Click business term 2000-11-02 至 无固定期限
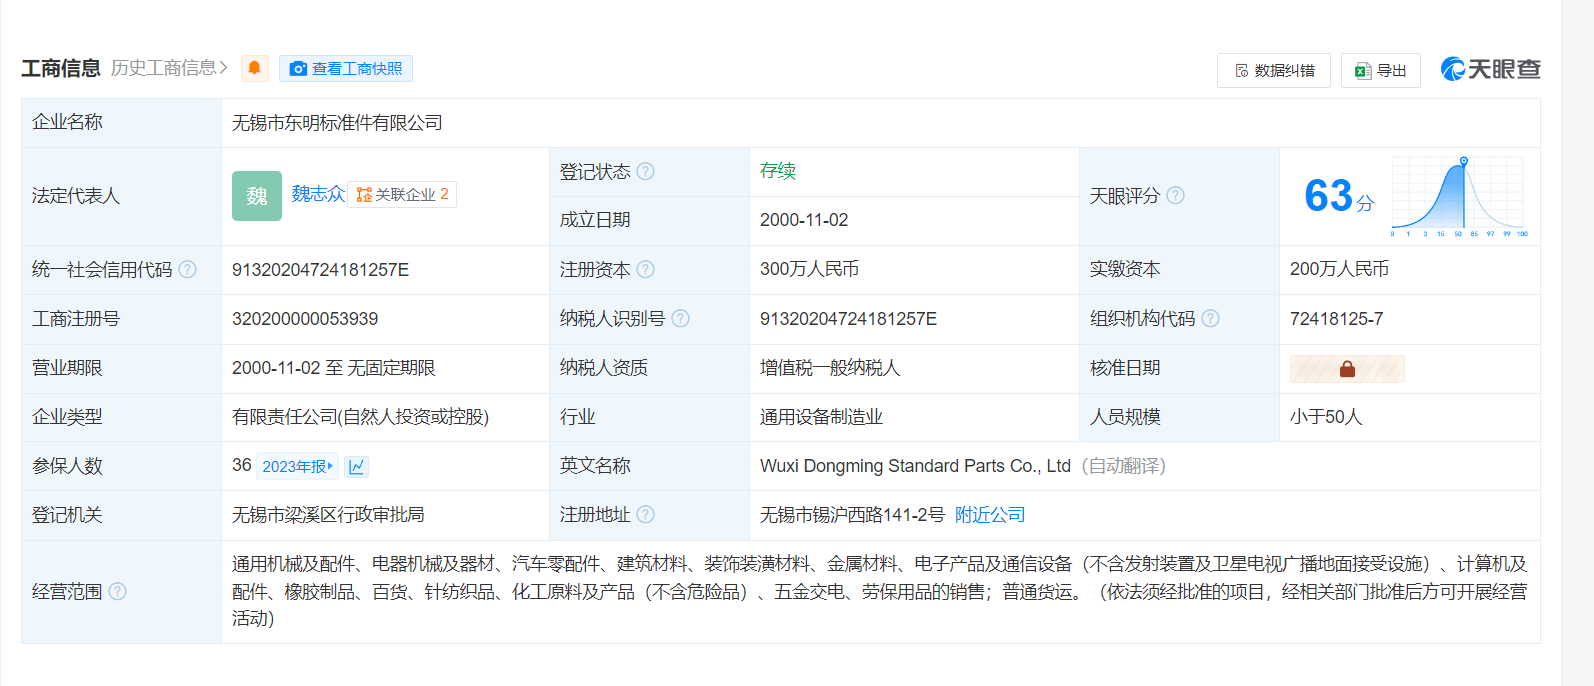The image size is (1594, 686). [x=334, y=368]
